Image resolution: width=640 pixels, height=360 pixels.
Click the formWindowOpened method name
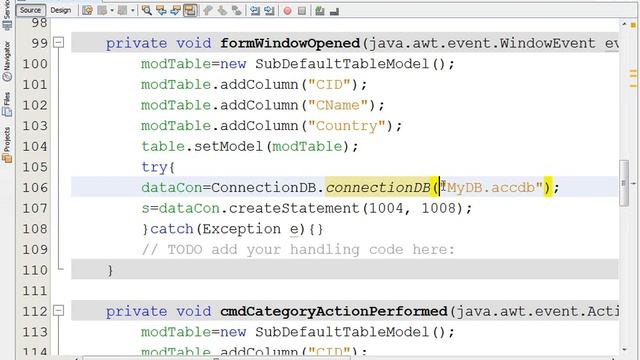tap(290, 43)
